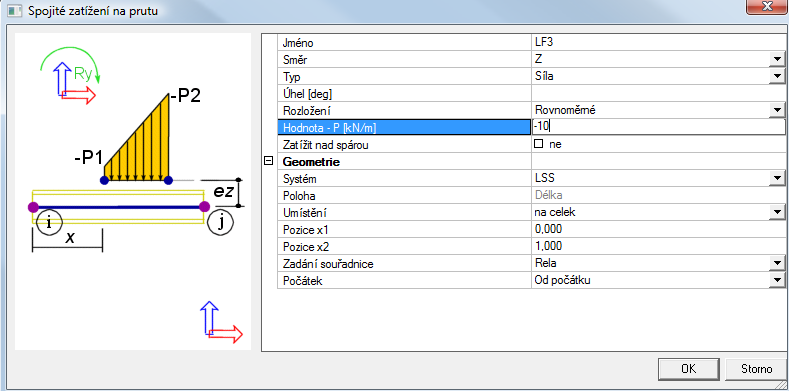Click the Ry rotation axis icon
The width and height of the screenshot is (789, 391).
click(x=70, y=76)
